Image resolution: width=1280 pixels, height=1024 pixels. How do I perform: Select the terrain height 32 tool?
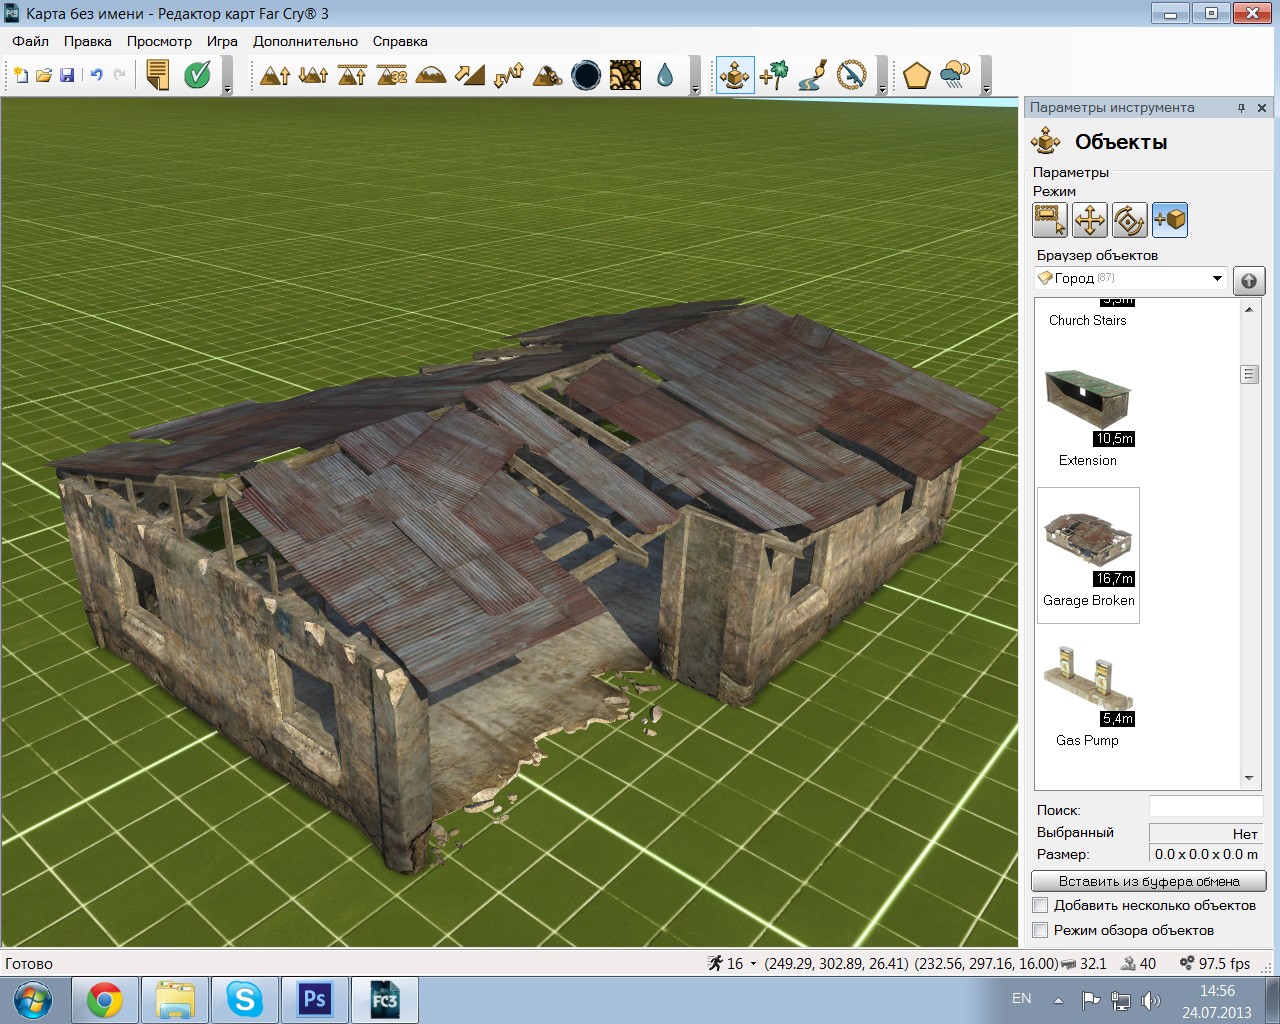[x=391, y=75]
